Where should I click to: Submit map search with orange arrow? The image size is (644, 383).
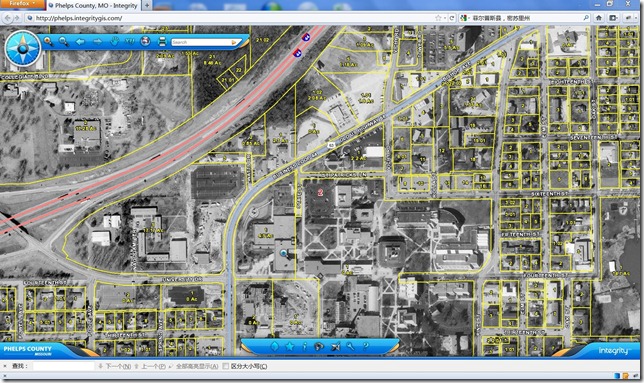[235, 42]
